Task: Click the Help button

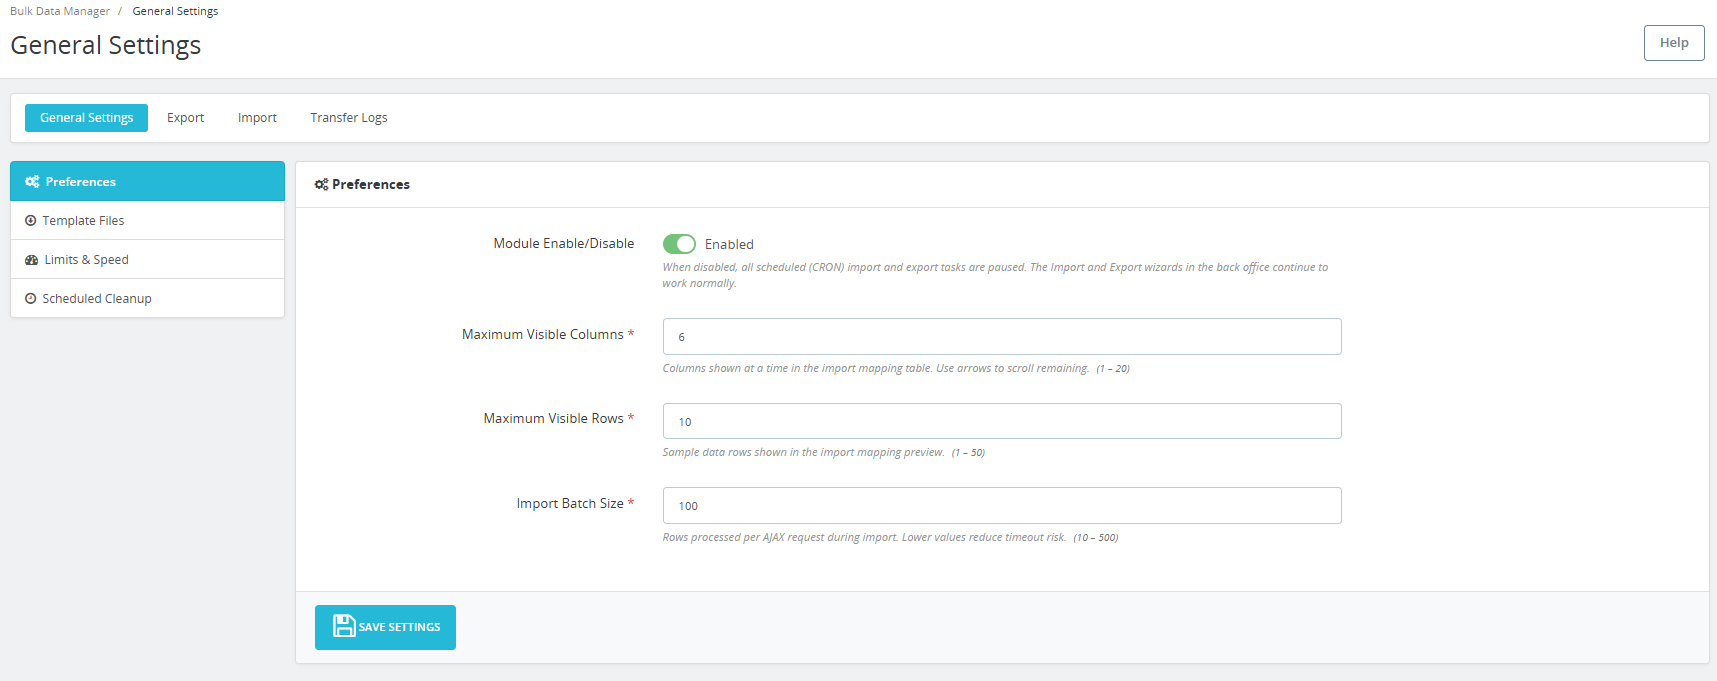Action: click(1674, 43)
